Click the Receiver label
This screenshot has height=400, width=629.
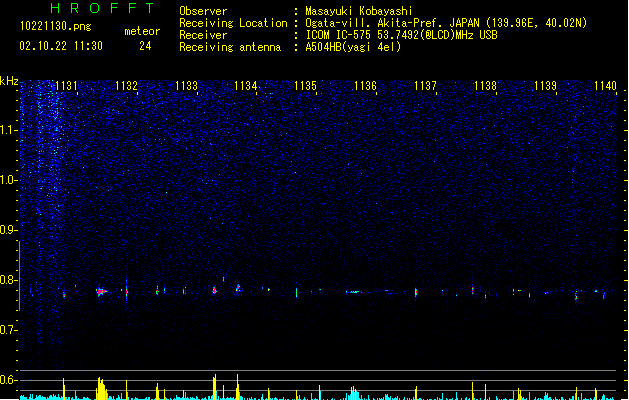(203, 35)
